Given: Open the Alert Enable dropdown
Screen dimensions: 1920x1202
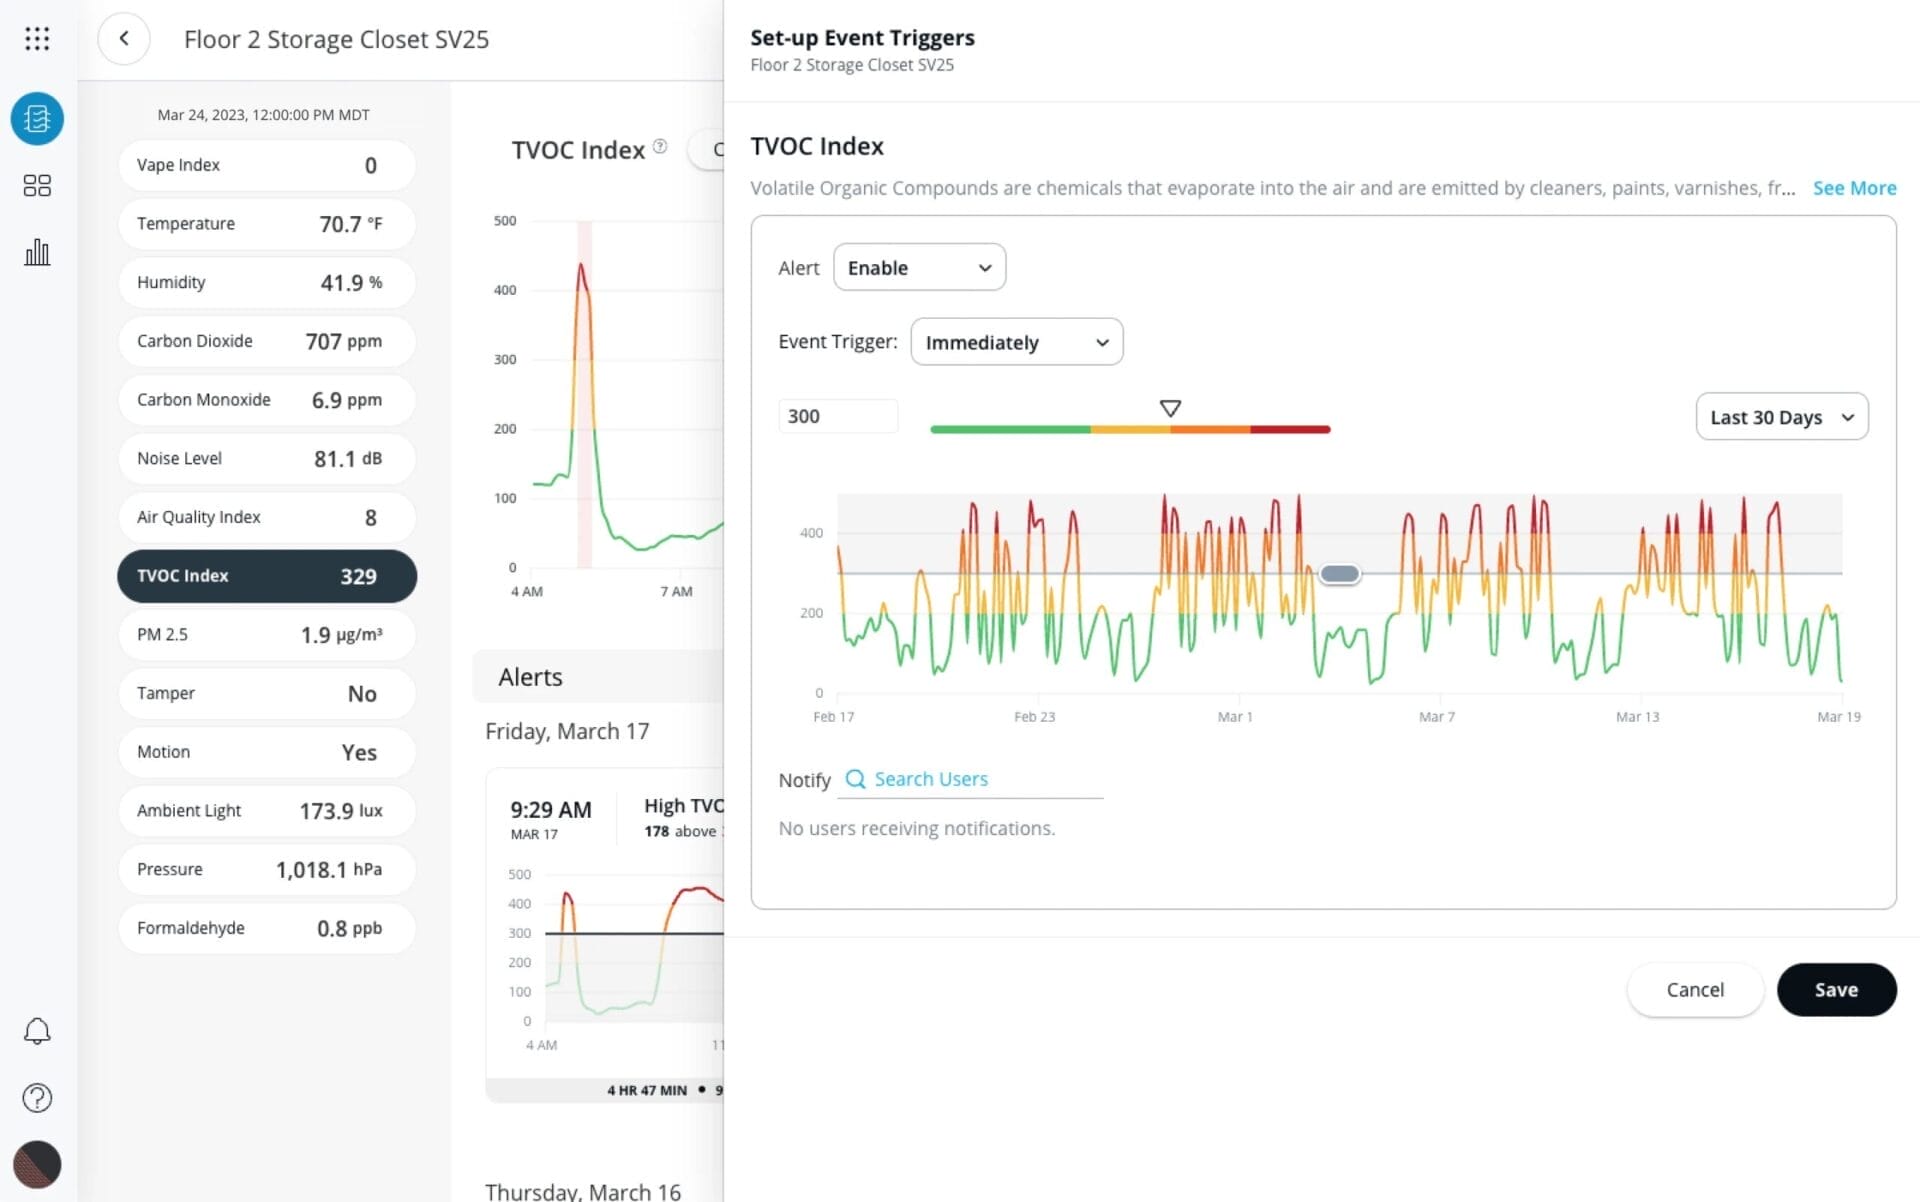Looking at the screenshot, I should pyautogui.click(x=918, y=267).
